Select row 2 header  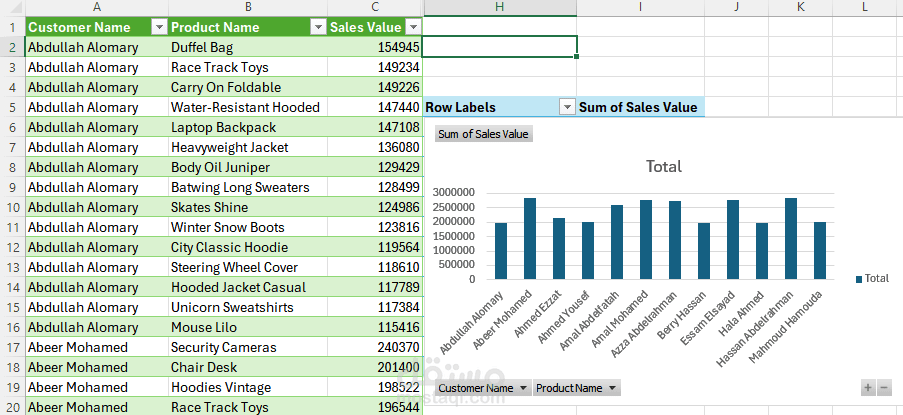point(12,47)
